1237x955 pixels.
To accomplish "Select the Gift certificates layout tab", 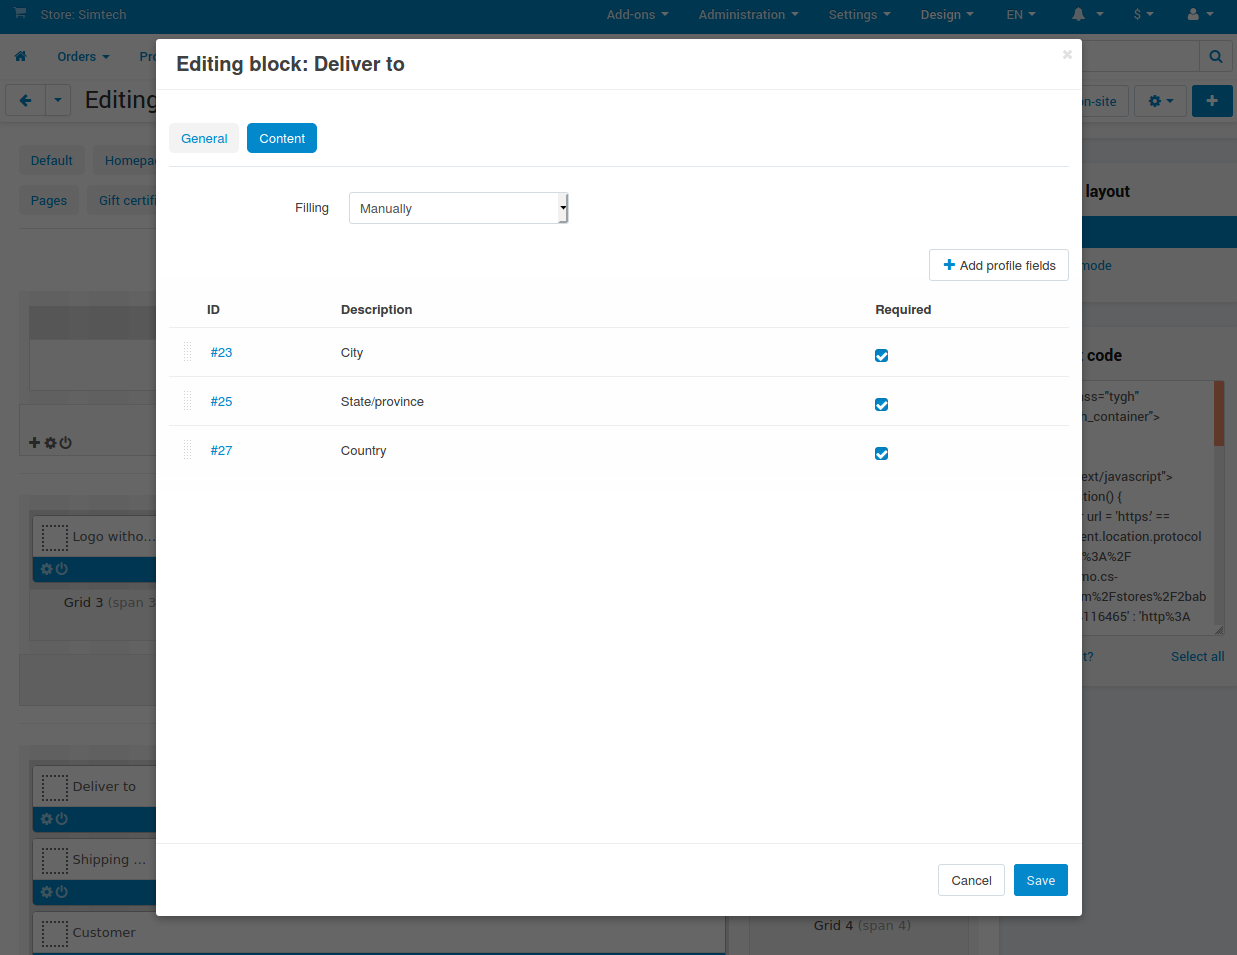I will [x=123, y=200].
